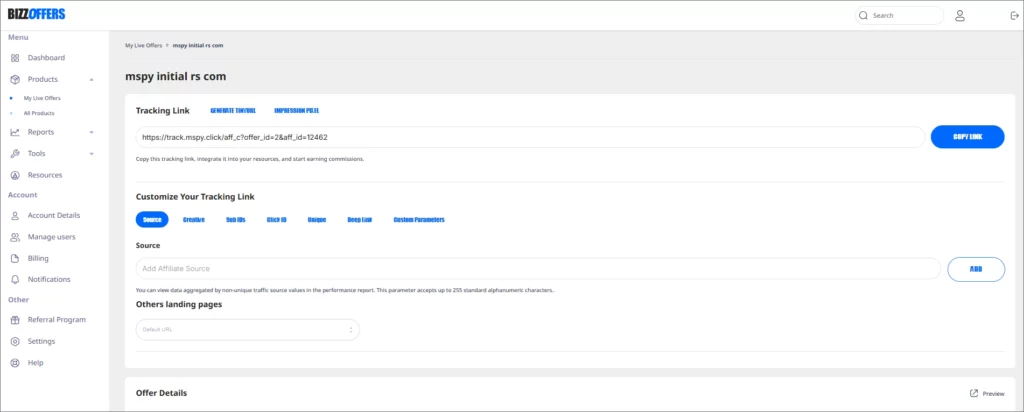This screenshot has width=1024, height=412.
Task: Click the Settings gear icon
Action: (15, 341)
